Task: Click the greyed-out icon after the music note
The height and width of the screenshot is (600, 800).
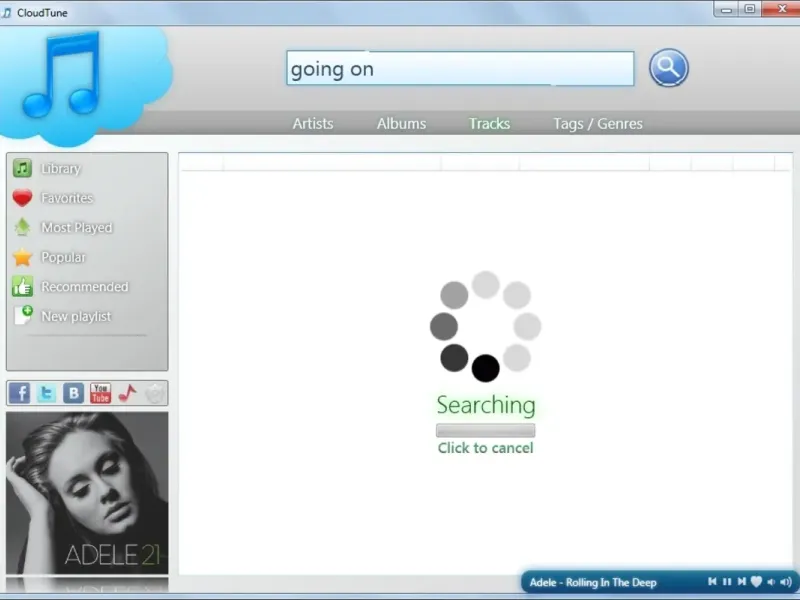Action: pos(155,393)
